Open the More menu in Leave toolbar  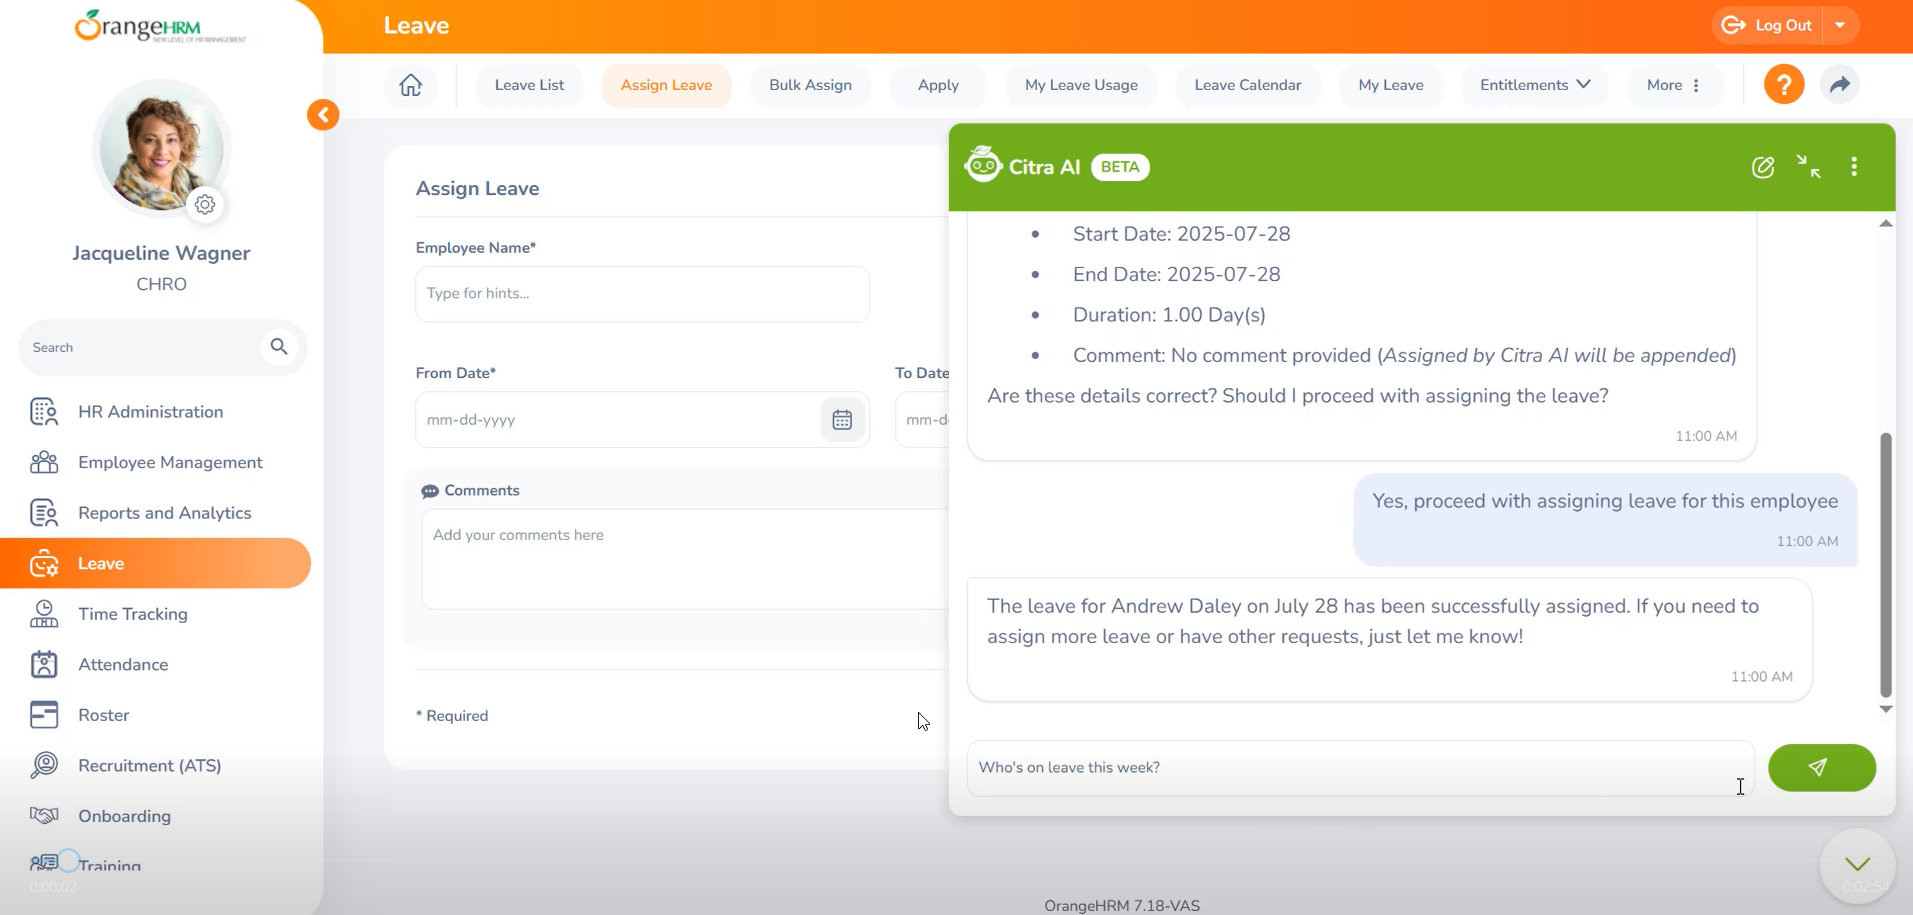[1673, 85]
